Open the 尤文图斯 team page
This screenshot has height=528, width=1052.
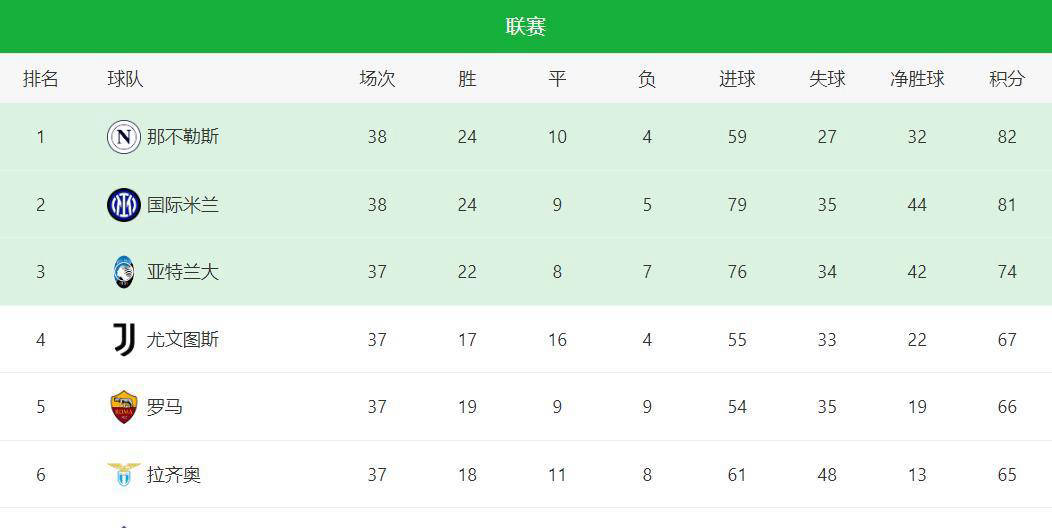coord(182,339)
